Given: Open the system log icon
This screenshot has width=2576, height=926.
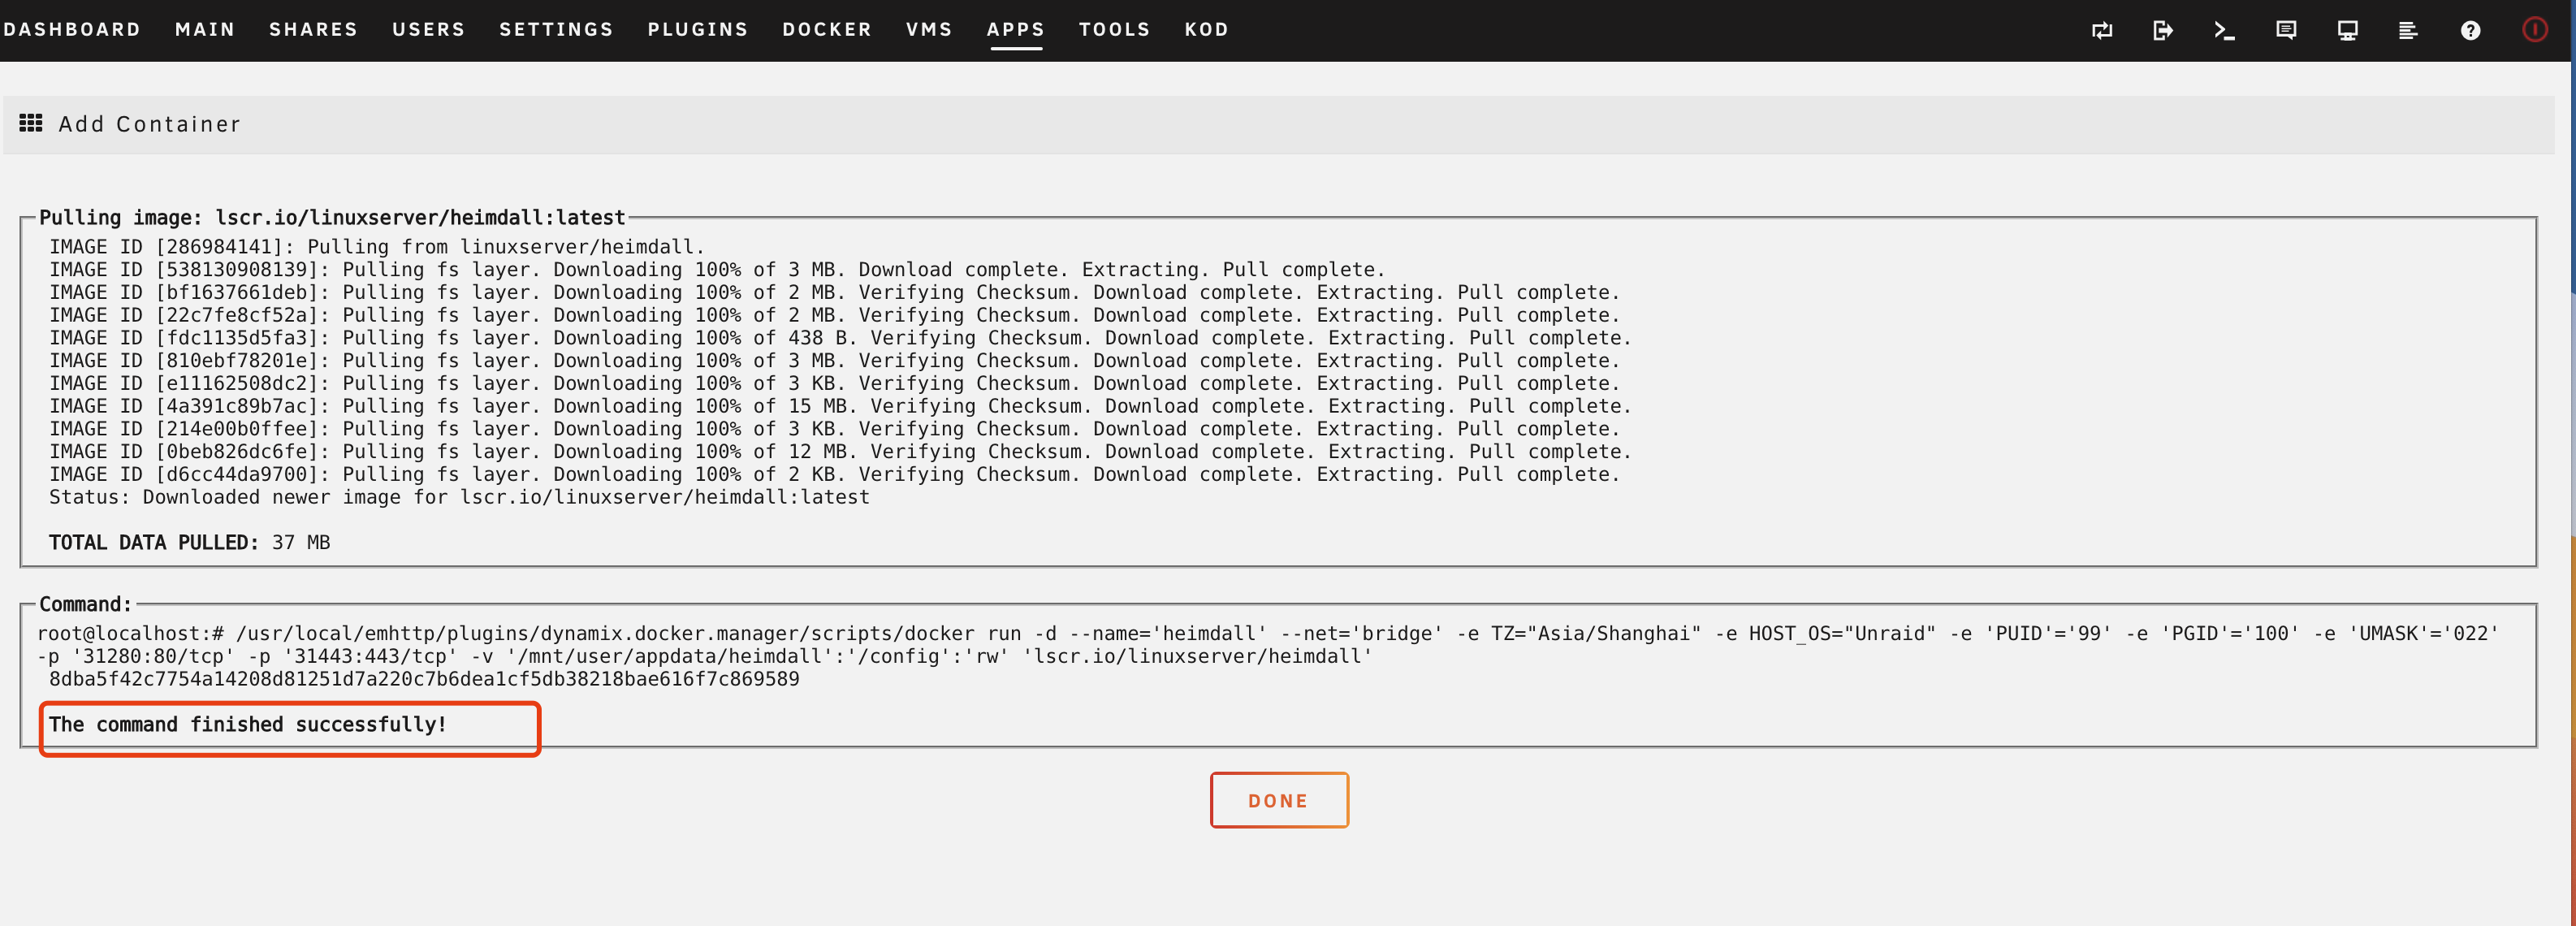Looking at the screenshot, I should (x=2408, y=30).
